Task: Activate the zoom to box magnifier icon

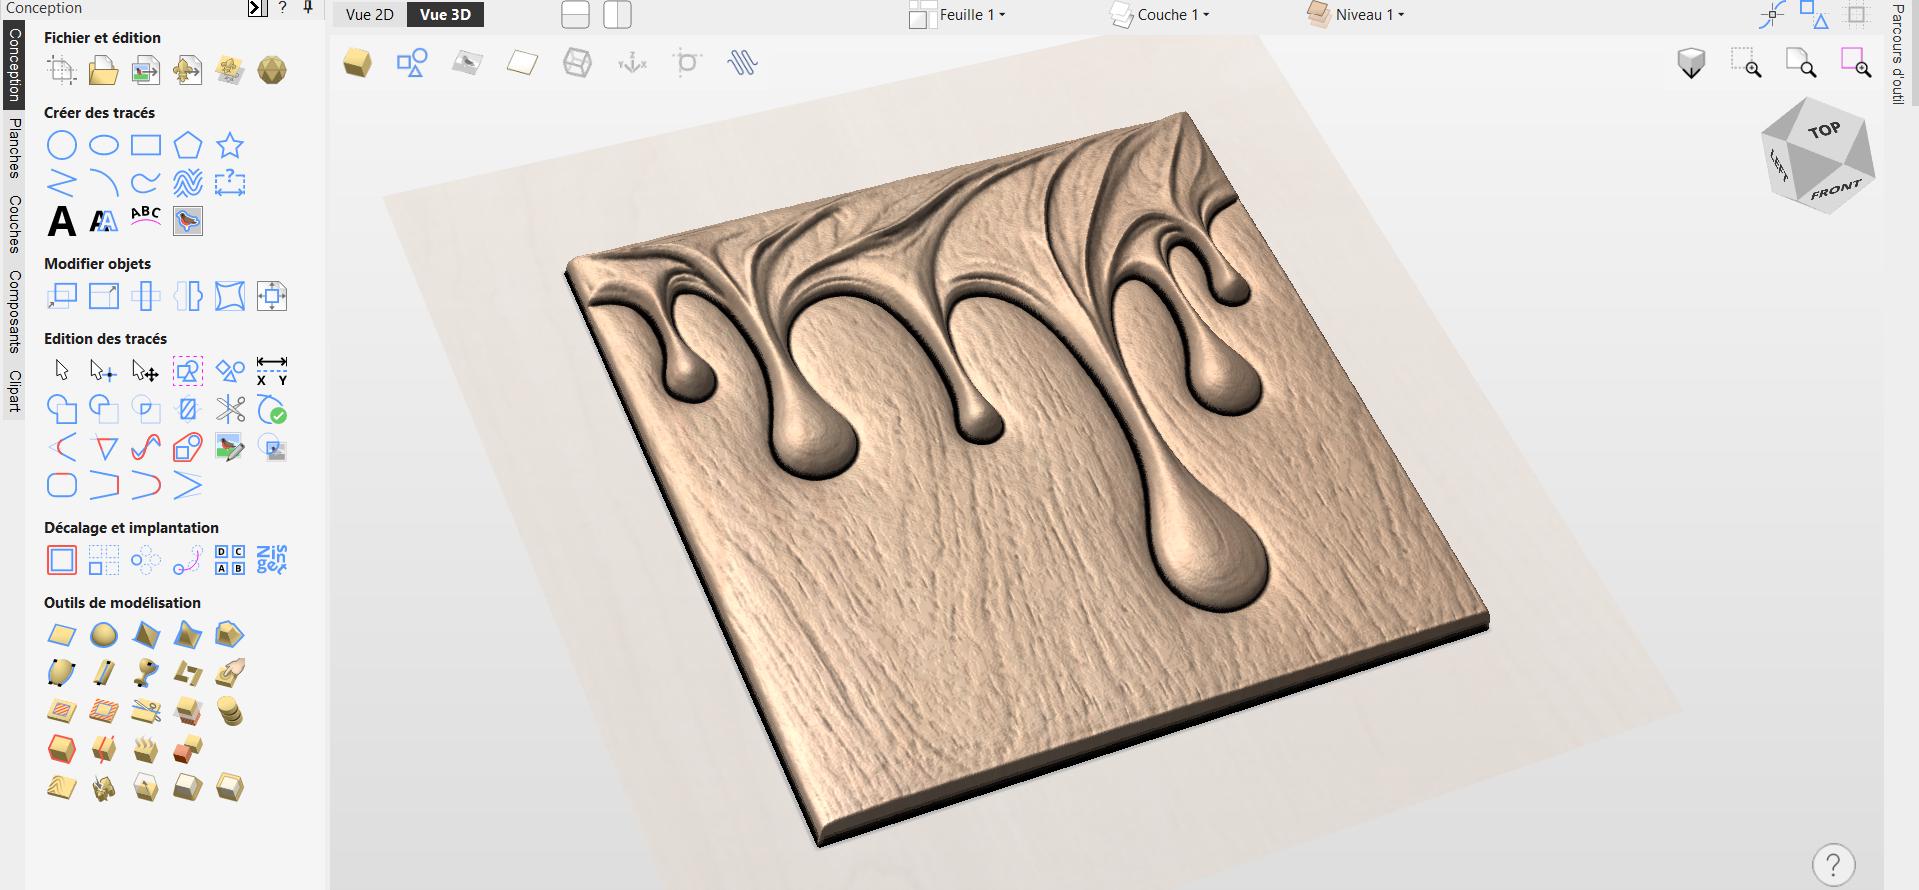Action: 1746,63
